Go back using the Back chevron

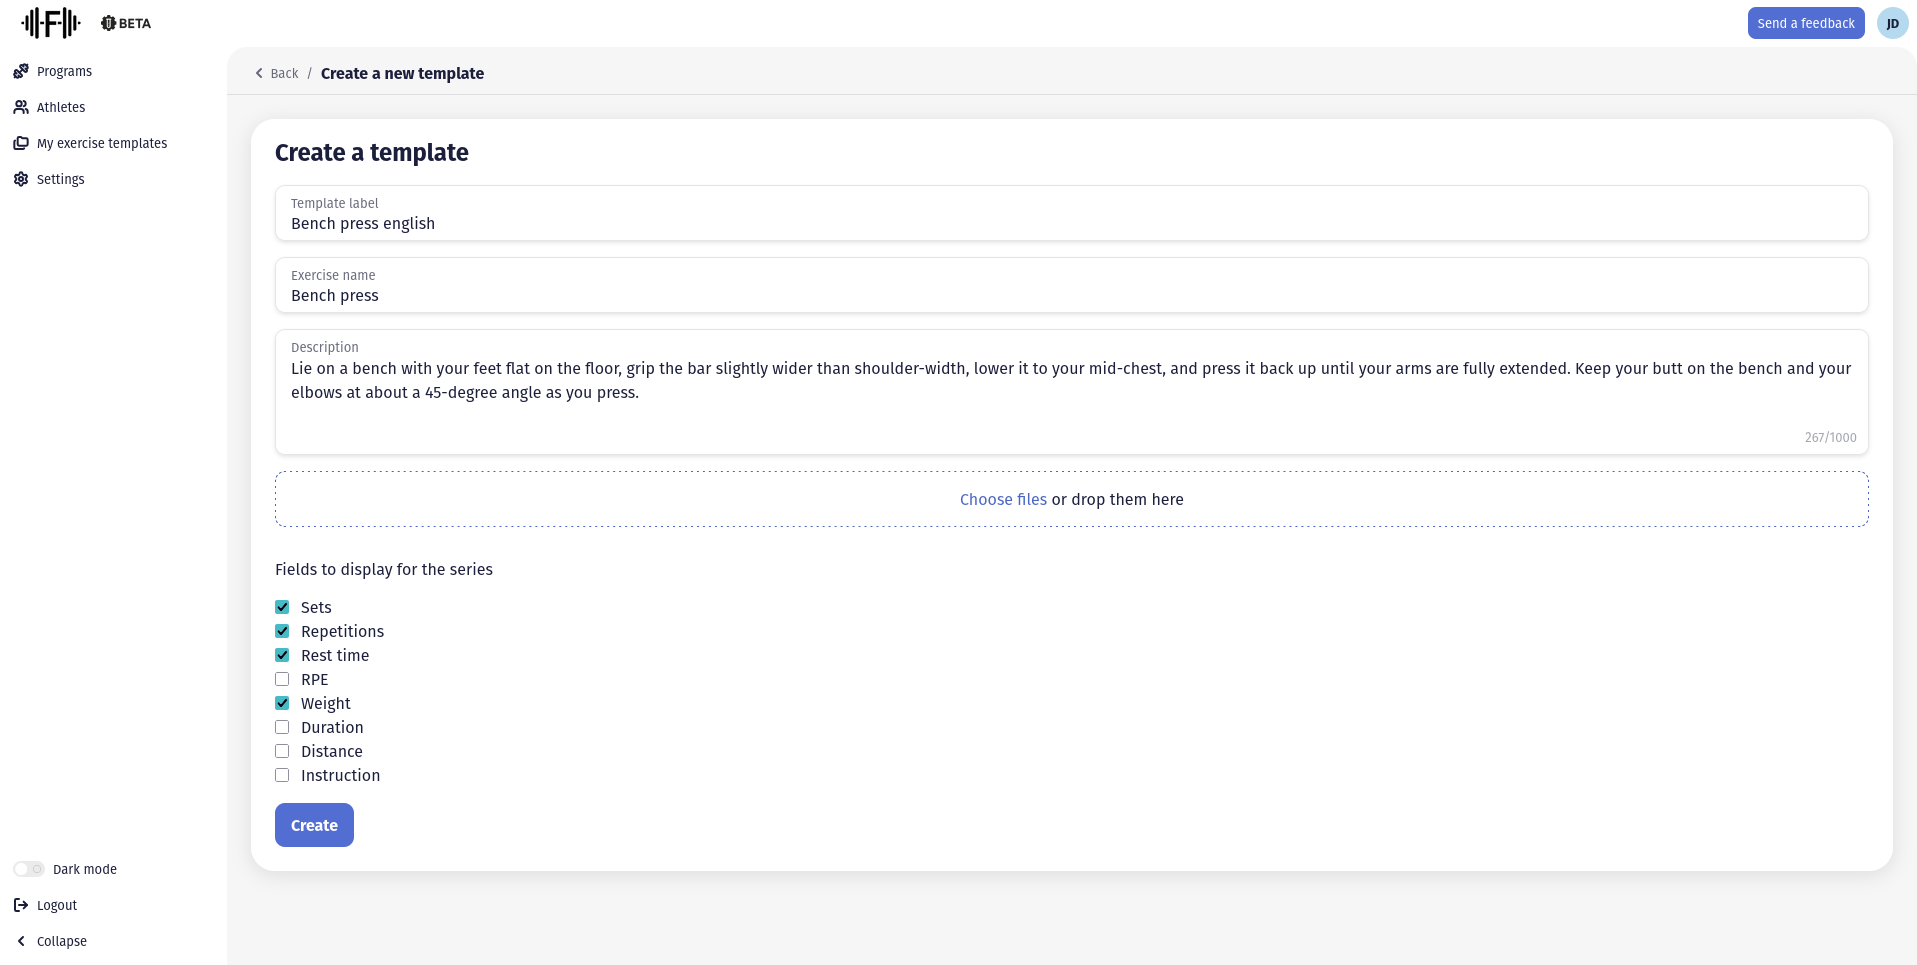259,73
